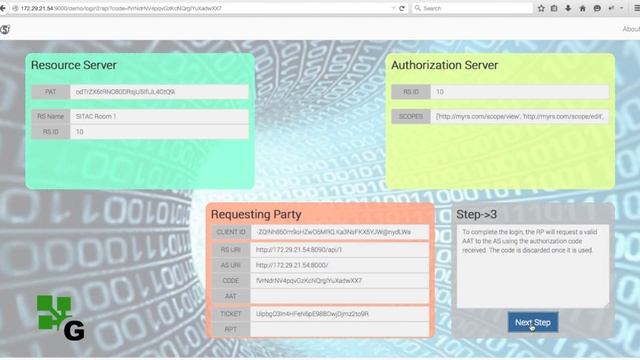Viewport: 640px width, 360px height.
Task: Open the browser hamburger menu
Action: (636, 8)
